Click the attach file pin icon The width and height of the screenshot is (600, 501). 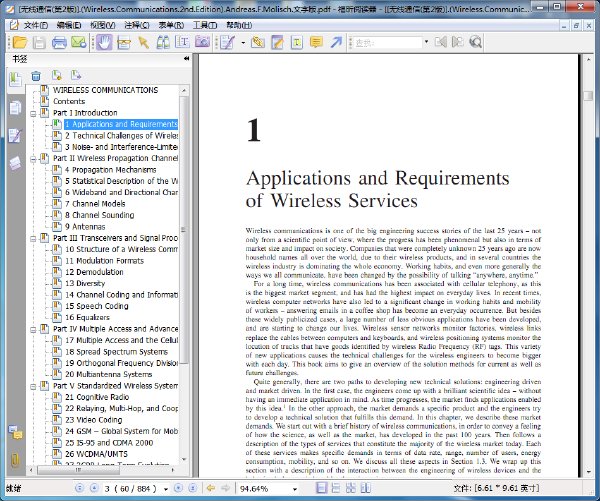coord(258,42)
